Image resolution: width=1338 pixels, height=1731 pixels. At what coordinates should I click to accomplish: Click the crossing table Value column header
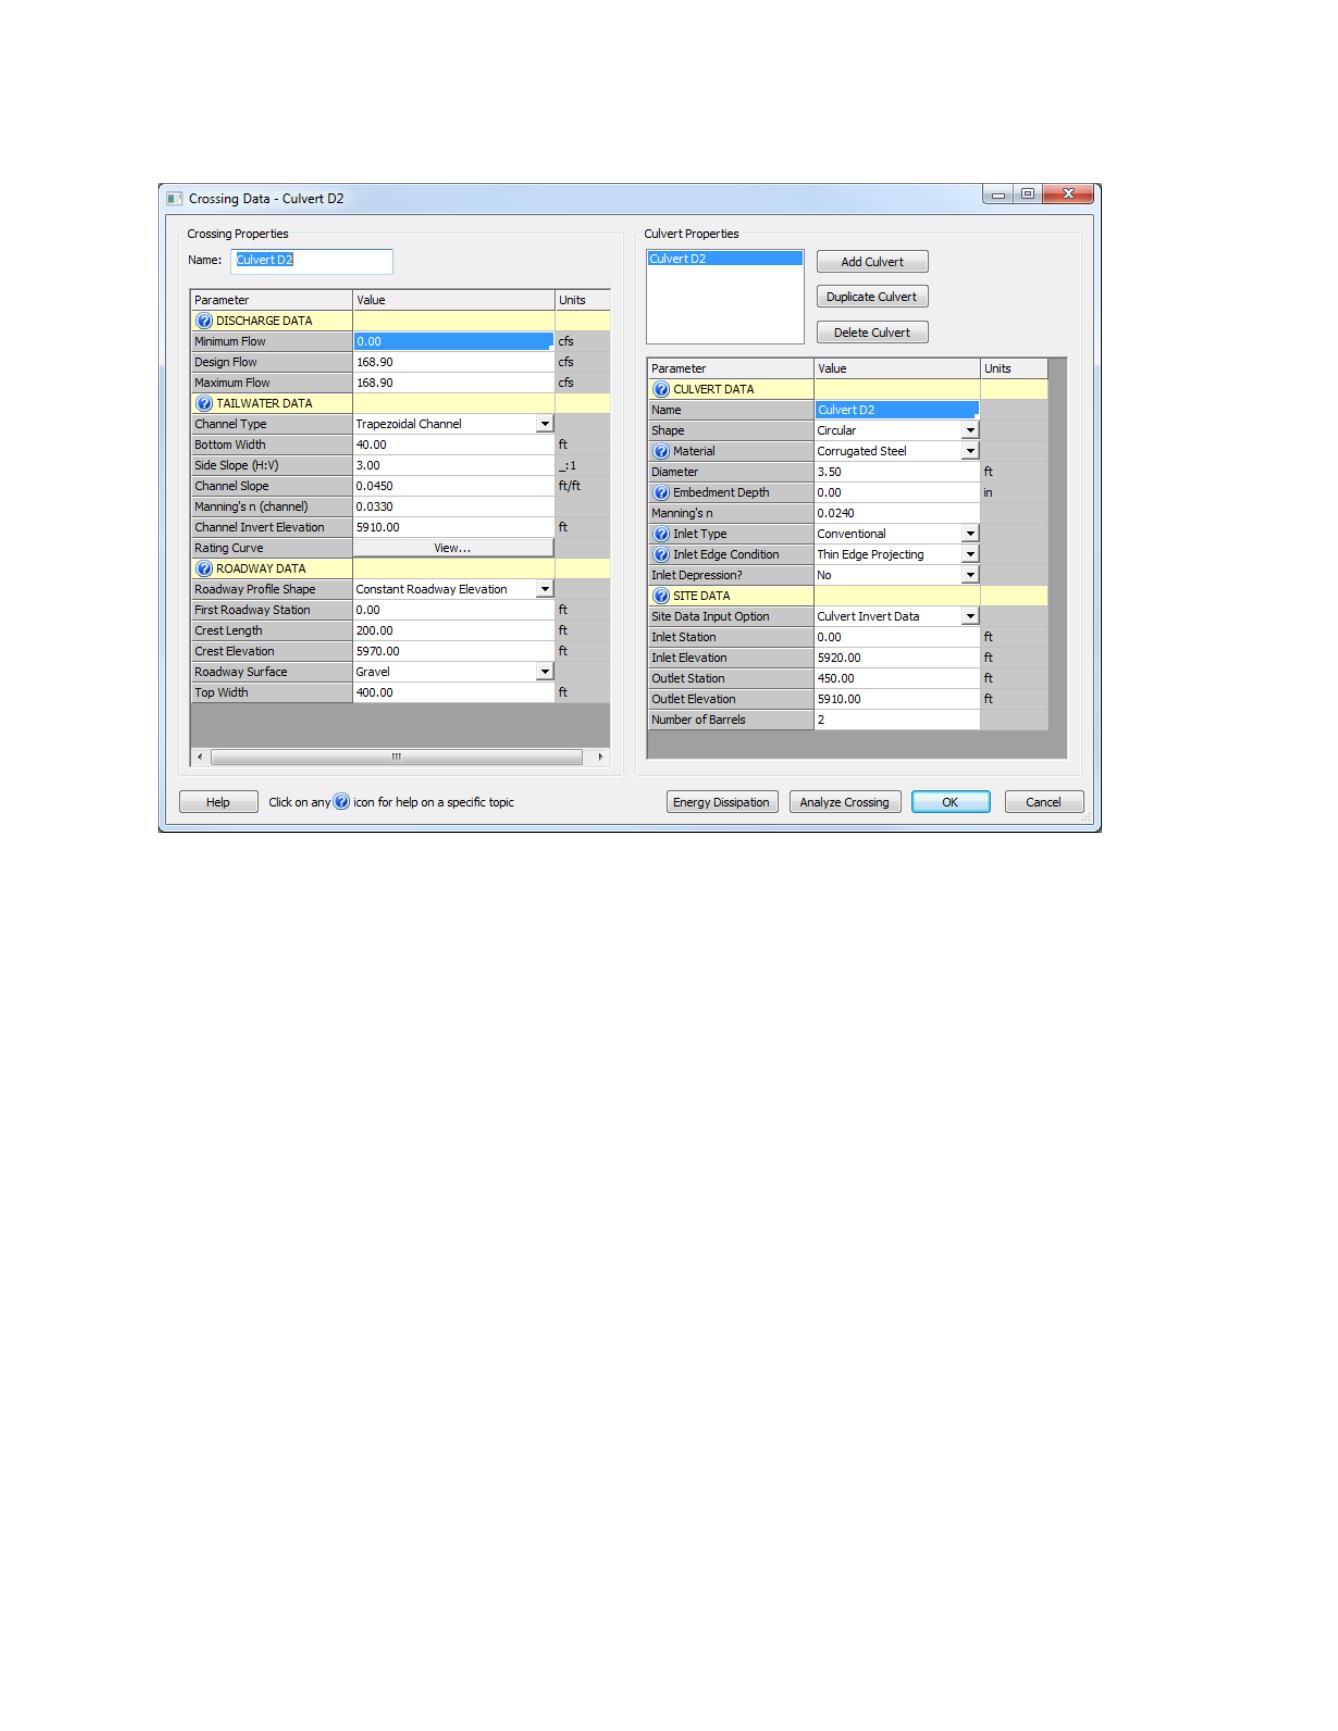click(453, 300)
